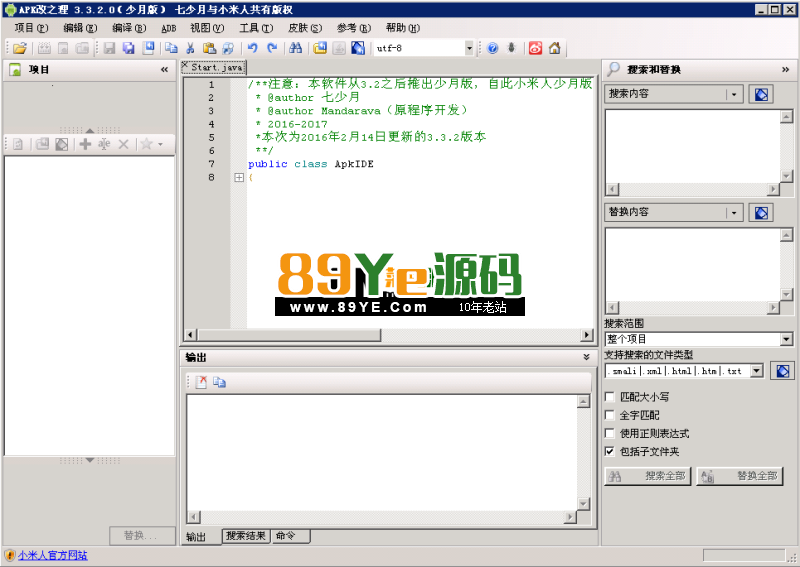Open the 编译 menu
The height and width of the screenshot is (567, 800).
pyautogui.click(x=128, y=28)
